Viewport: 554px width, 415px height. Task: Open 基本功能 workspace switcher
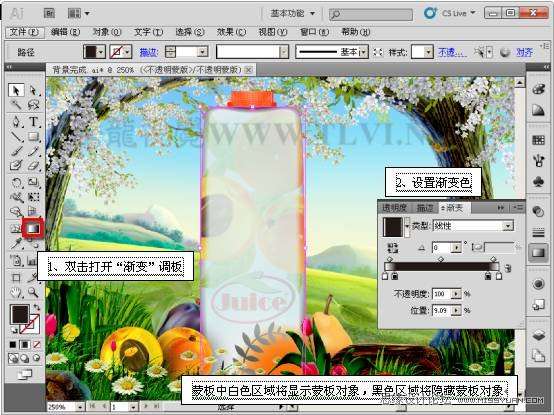[292, 13]
